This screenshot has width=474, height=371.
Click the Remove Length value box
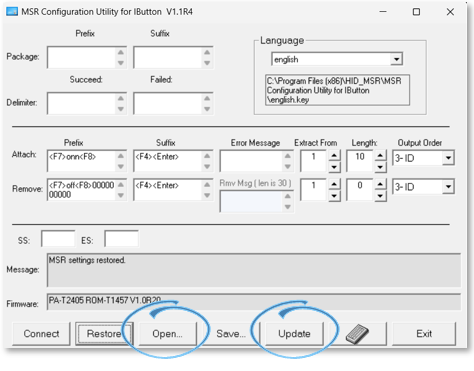tap(360, 190)
